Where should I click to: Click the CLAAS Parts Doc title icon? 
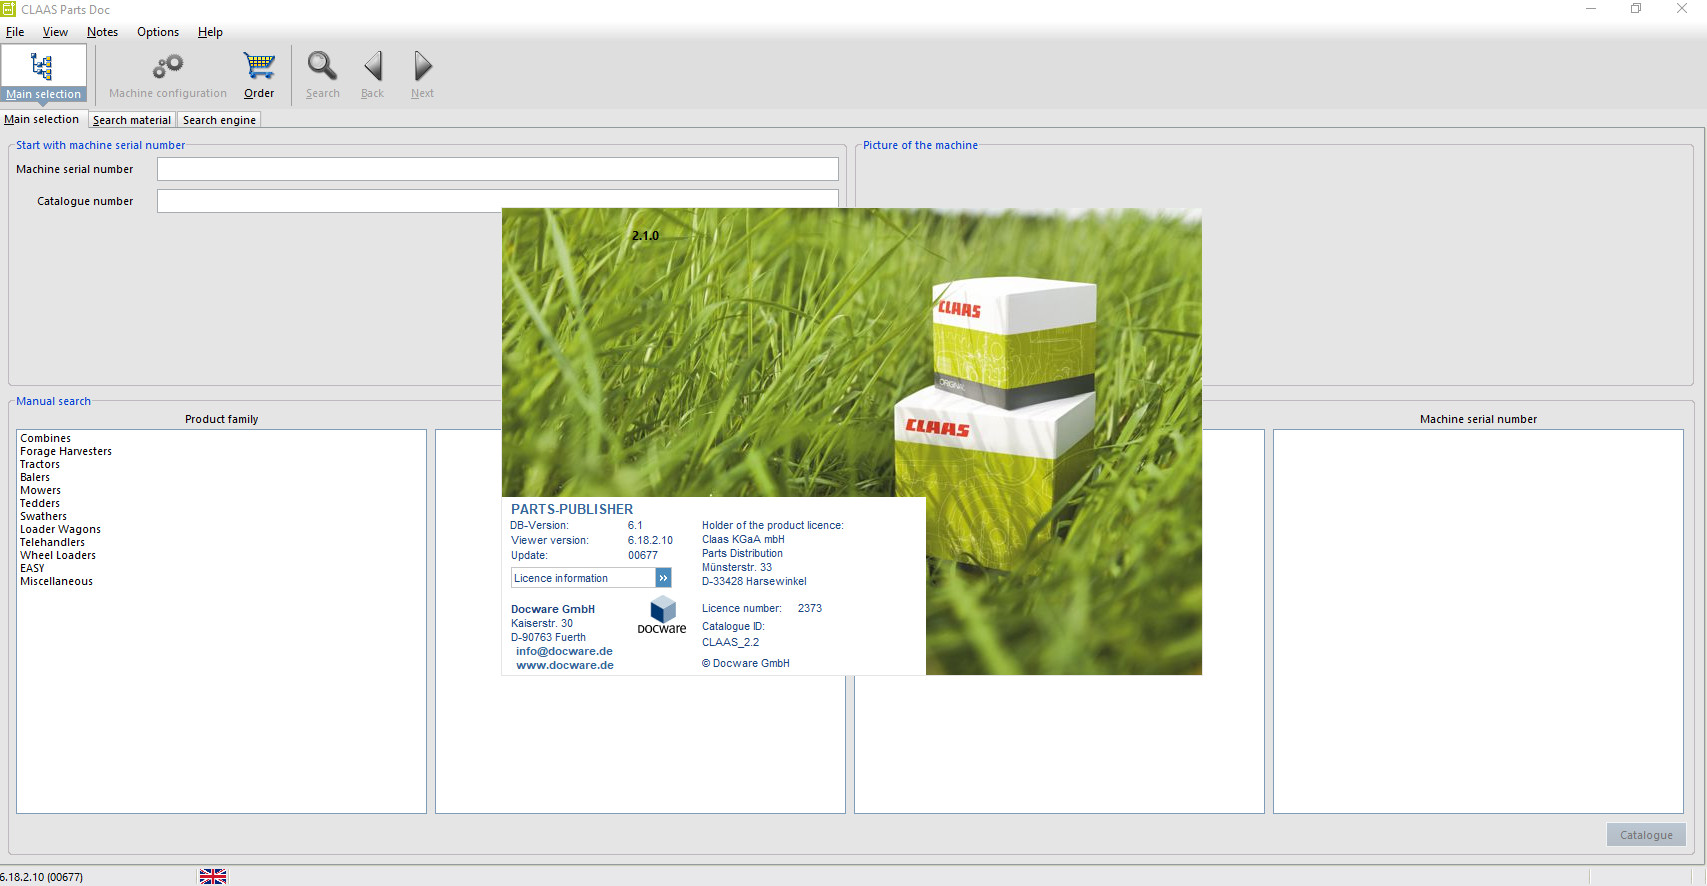[8, 9]
